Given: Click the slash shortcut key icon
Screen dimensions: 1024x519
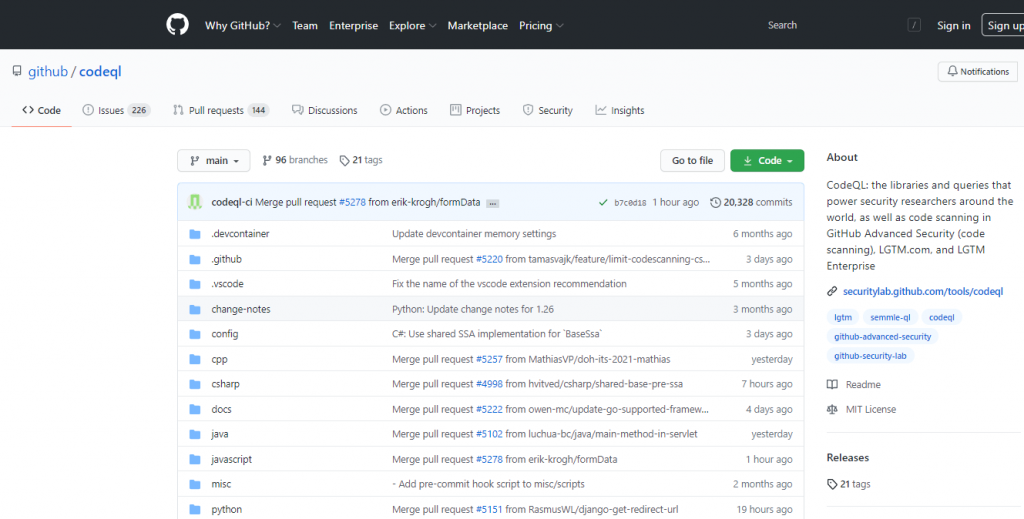Looking at the screenshot, I should click(x=914, y=25).
